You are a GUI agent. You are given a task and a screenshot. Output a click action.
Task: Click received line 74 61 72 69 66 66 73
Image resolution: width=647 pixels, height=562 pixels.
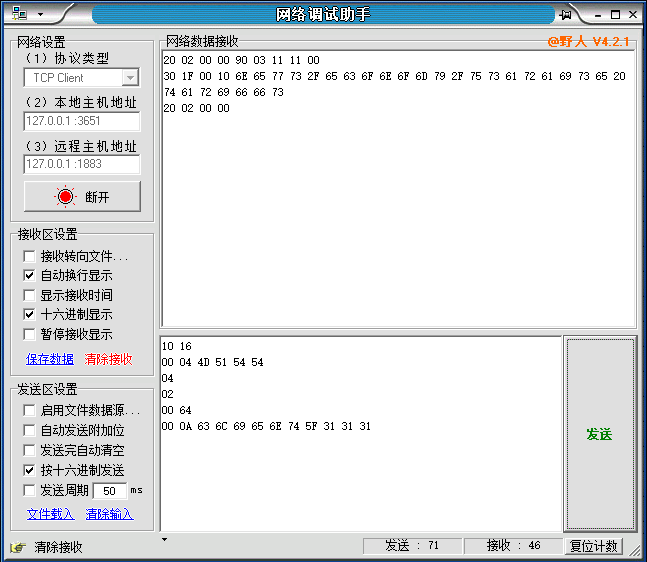(x=224, y=92)
